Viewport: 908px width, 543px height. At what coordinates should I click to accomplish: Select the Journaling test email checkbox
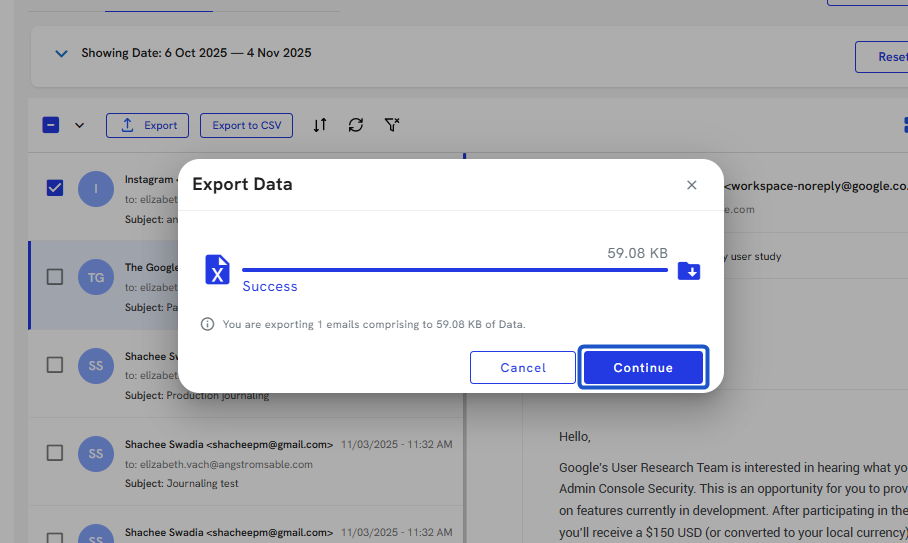55,453
